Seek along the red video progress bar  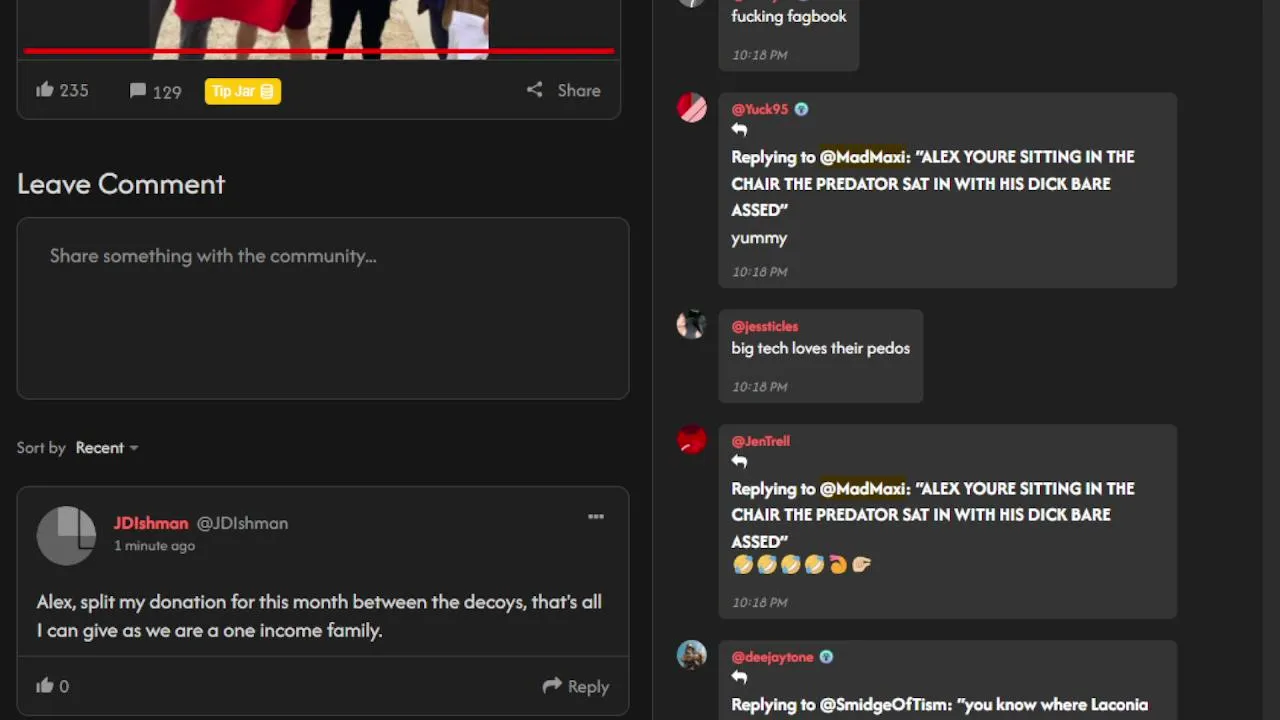pyautogui.click(x=319, y=50)
